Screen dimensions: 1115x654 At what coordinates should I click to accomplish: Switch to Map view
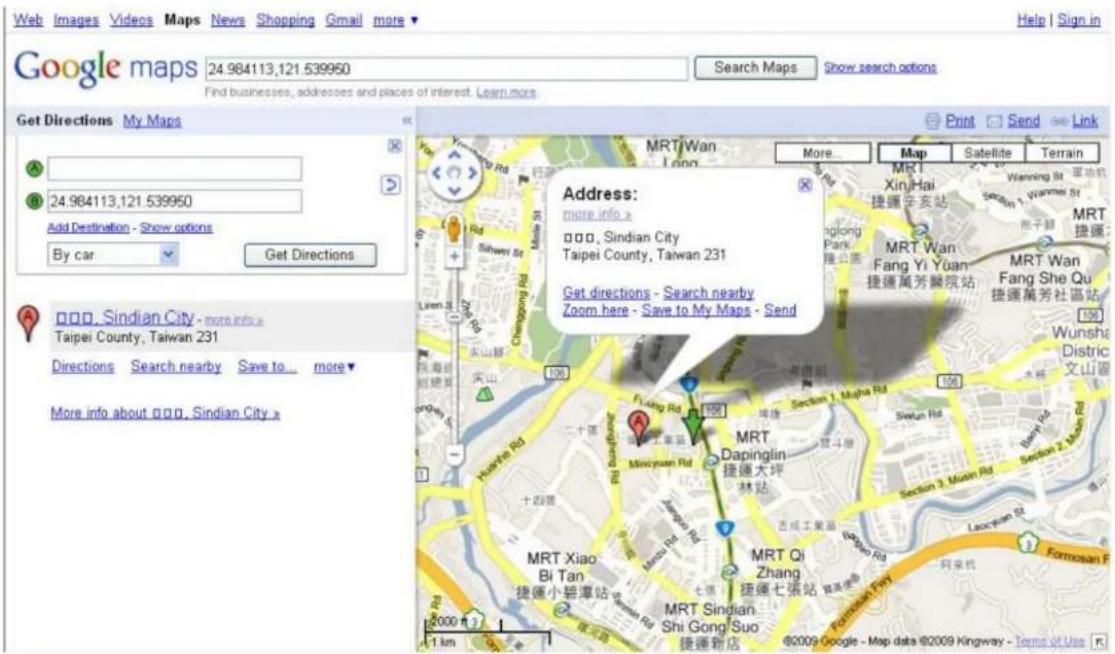(x=914, y=153)
